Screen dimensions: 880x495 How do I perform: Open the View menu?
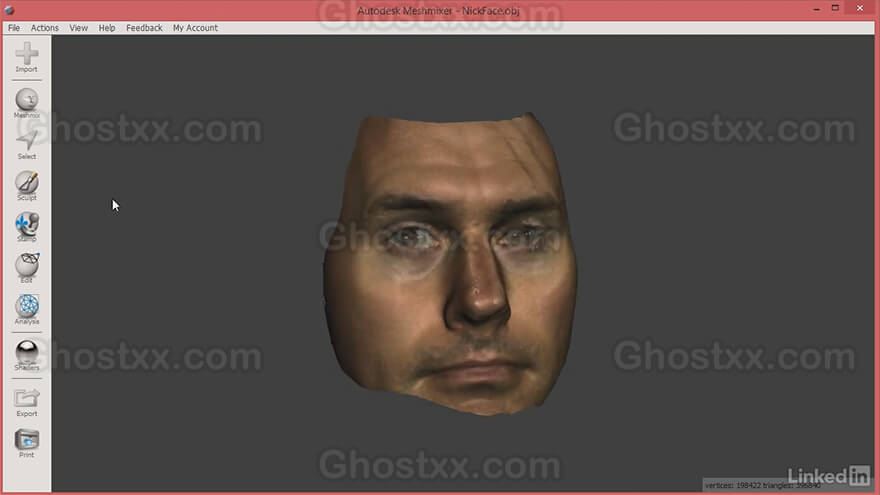(79, 28)
